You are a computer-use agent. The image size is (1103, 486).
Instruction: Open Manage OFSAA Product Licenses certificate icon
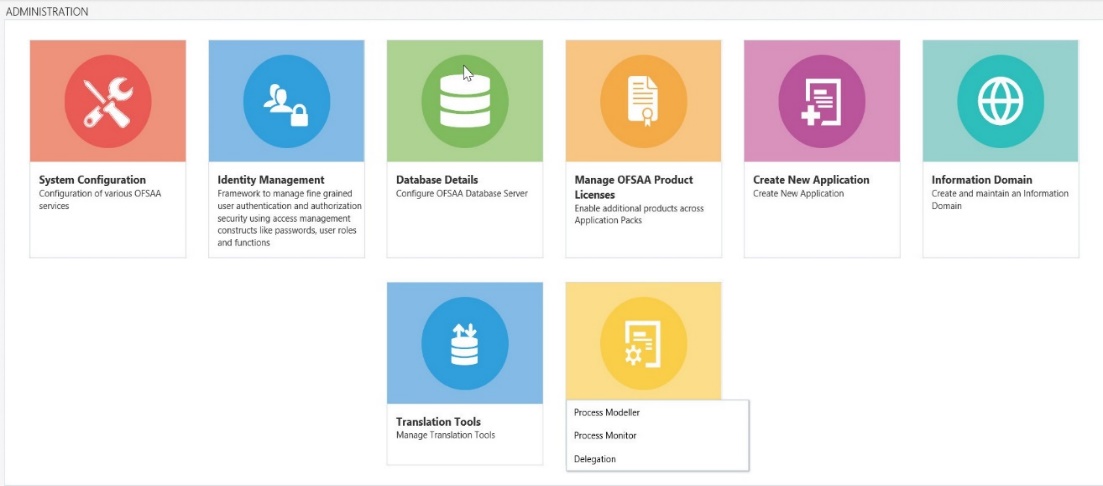point(643,101)
